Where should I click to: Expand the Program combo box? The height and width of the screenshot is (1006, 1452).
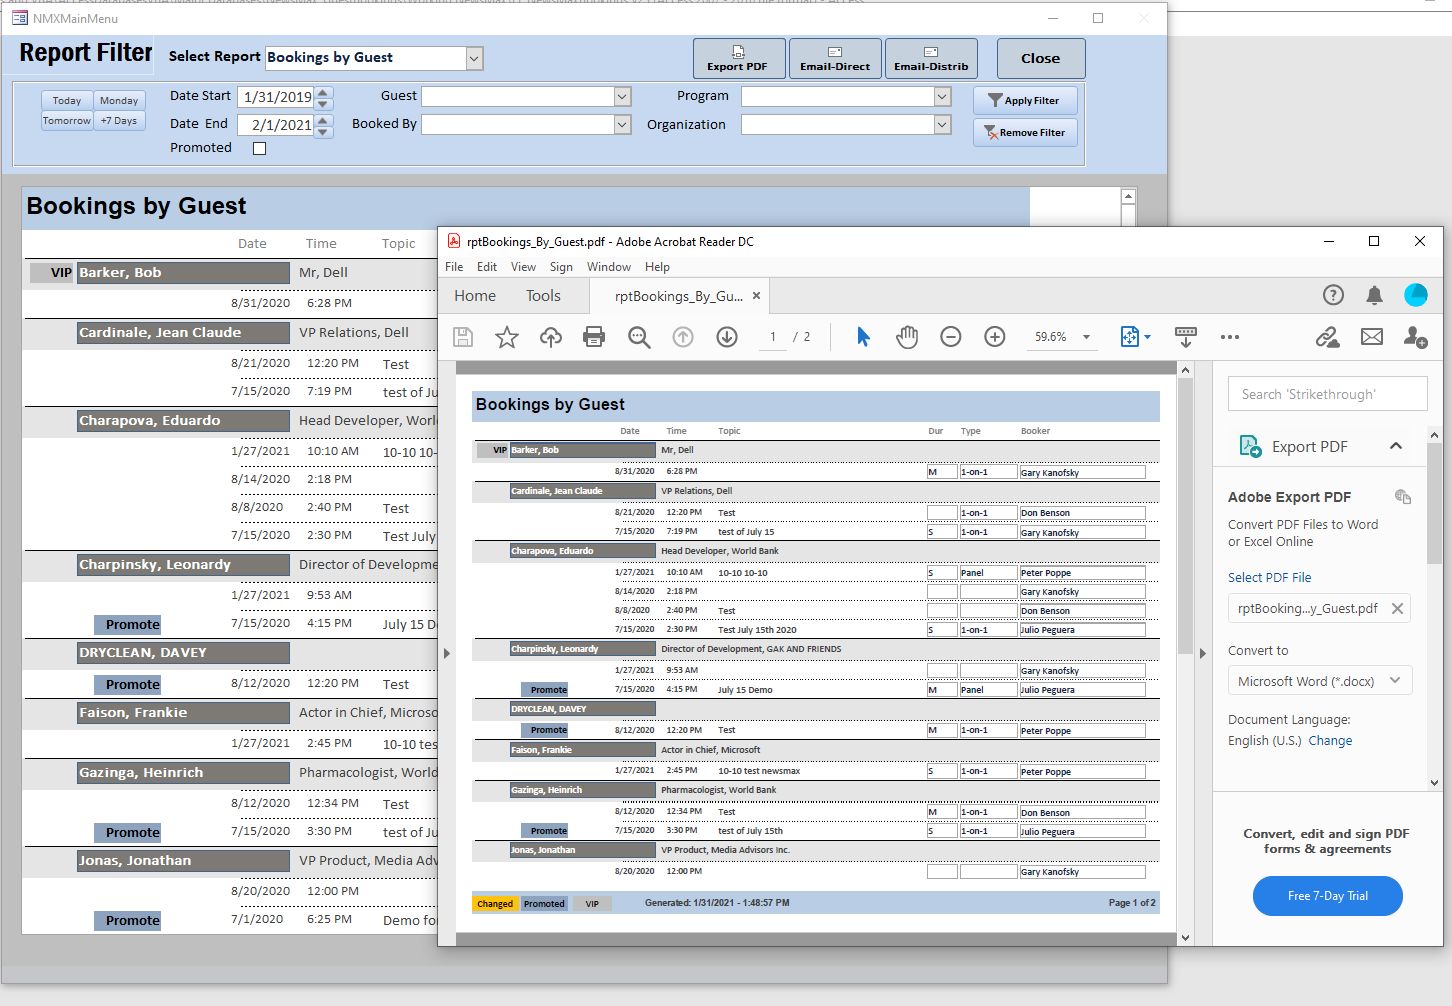click(942, 97)
